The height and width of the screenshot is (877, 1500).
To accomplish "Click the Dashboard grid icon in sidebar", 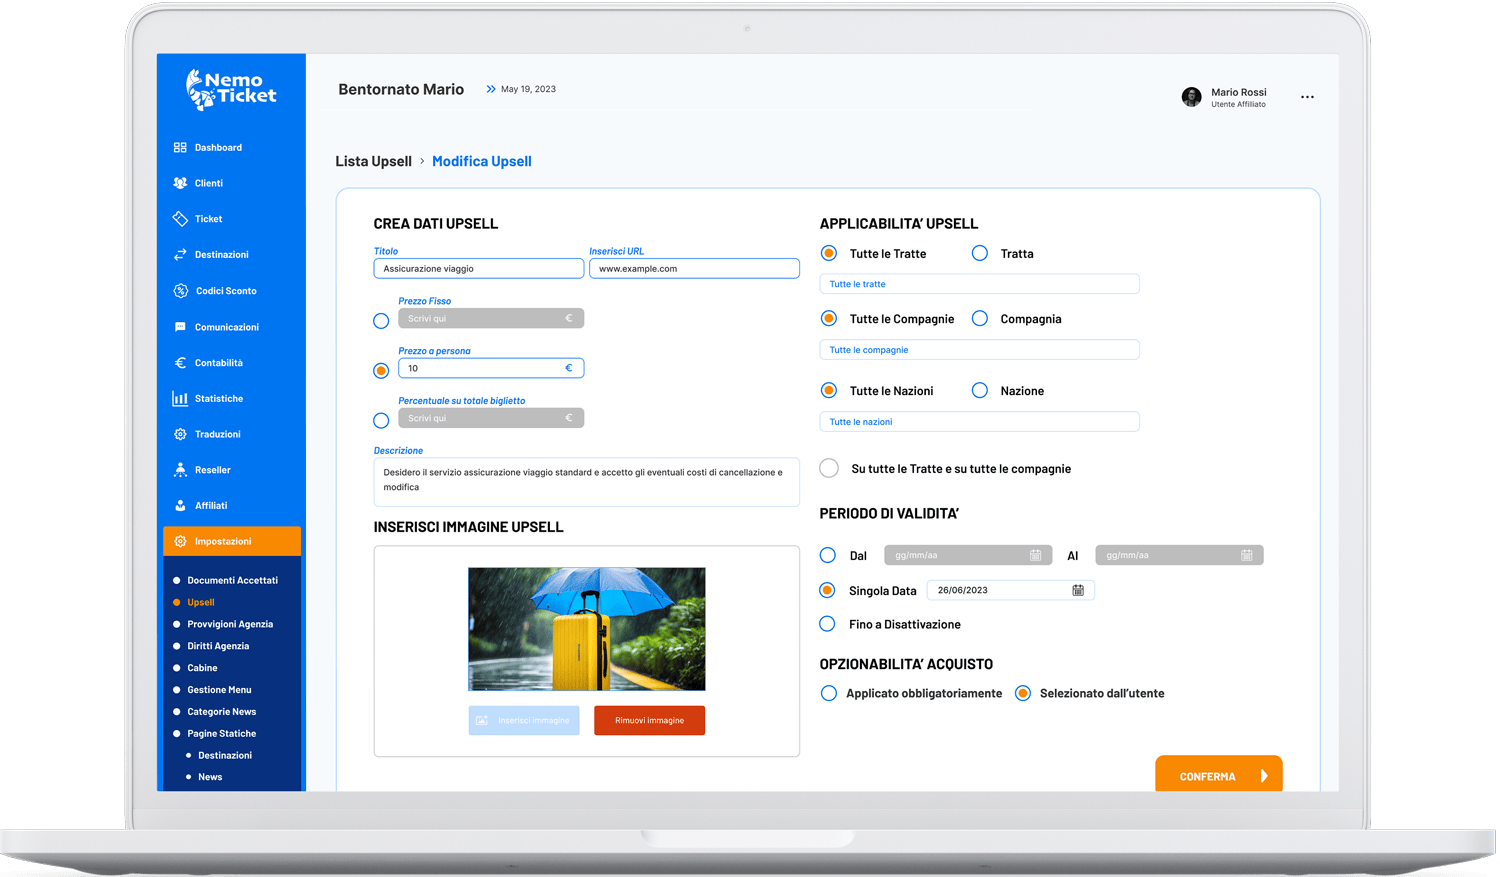I will [180, 148].
